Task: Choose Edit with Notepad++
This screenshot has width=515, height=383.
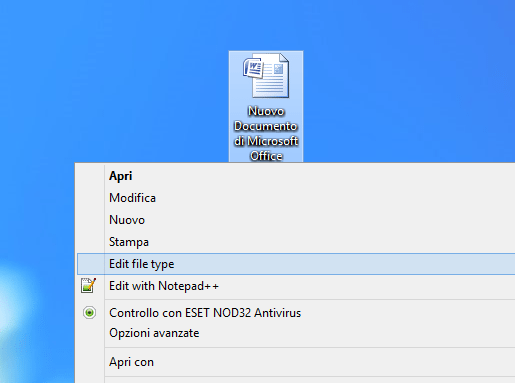Action: (296, 286)
